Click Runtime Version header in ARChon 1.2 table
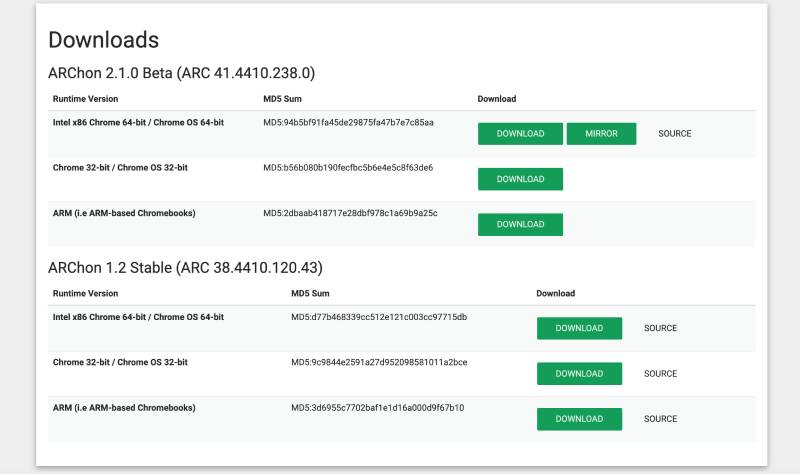Image resolution: width=800 pixels, height=474 pixels. click(x=85, y=293)
